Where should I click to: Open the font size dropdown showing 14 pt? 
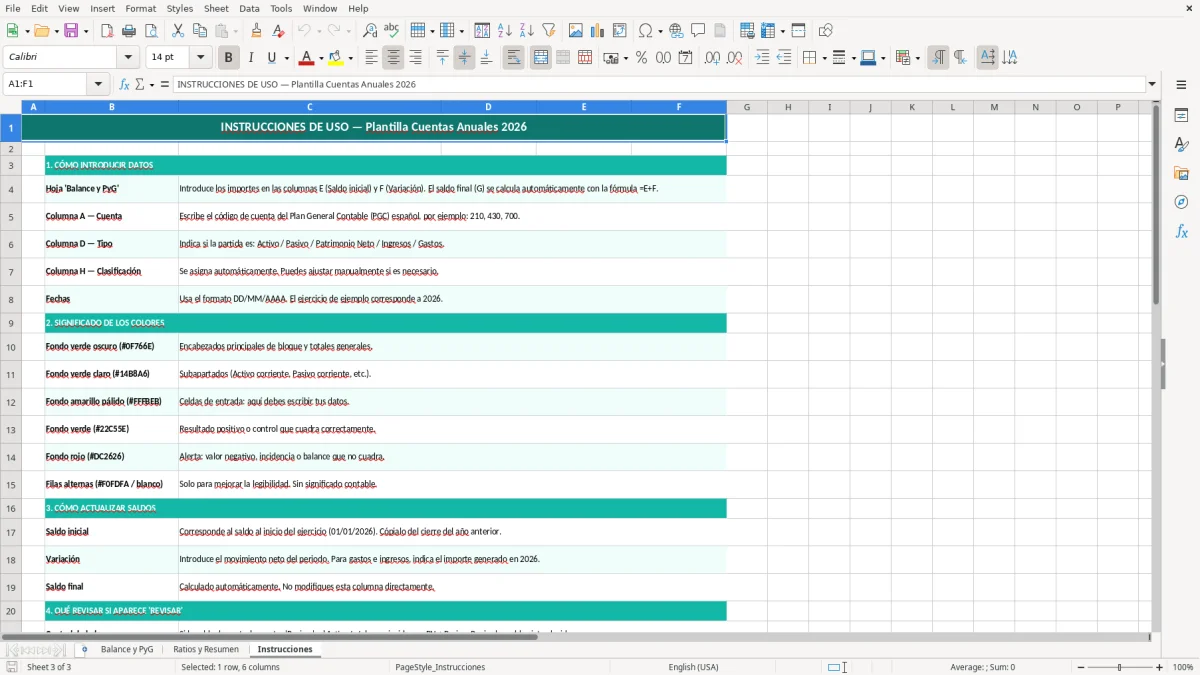201,58
